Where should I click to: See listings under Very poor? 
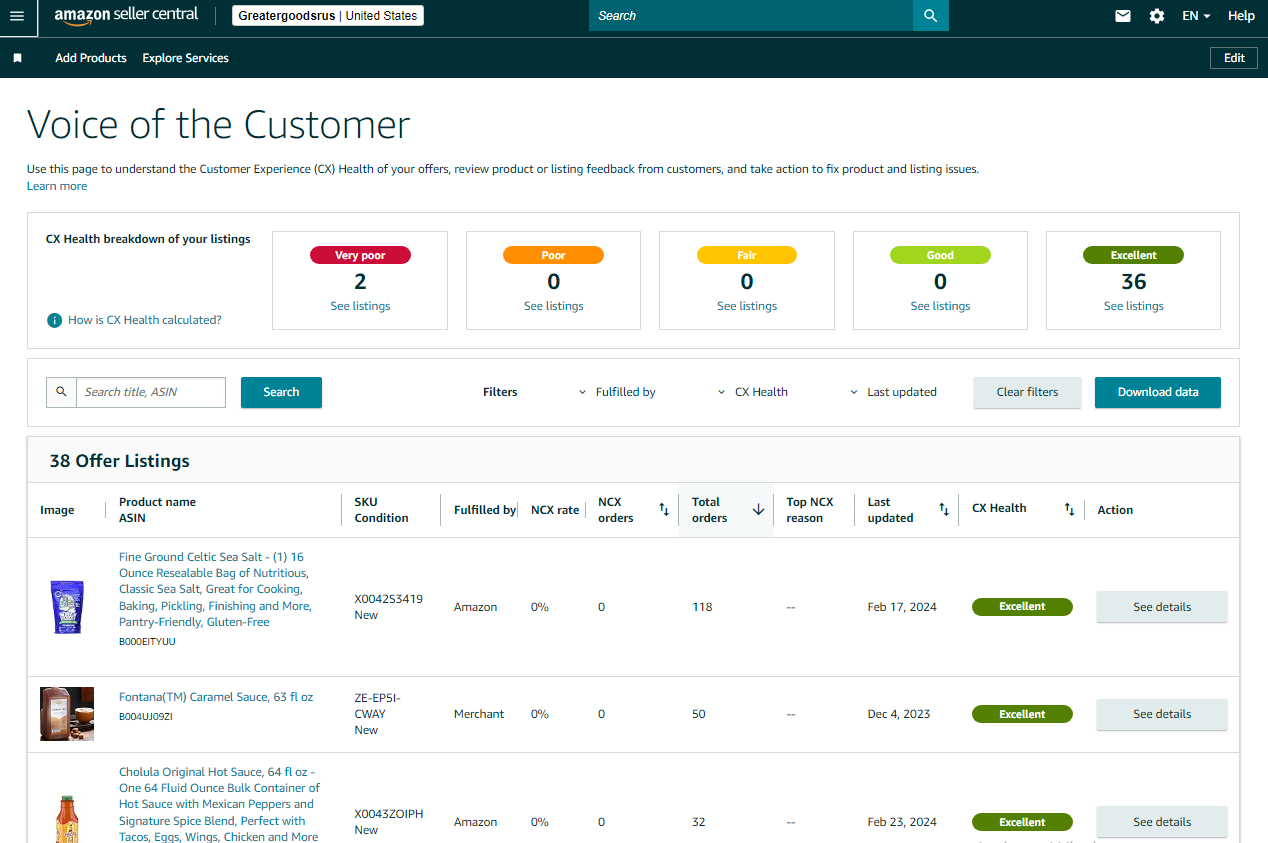[360, 306]
